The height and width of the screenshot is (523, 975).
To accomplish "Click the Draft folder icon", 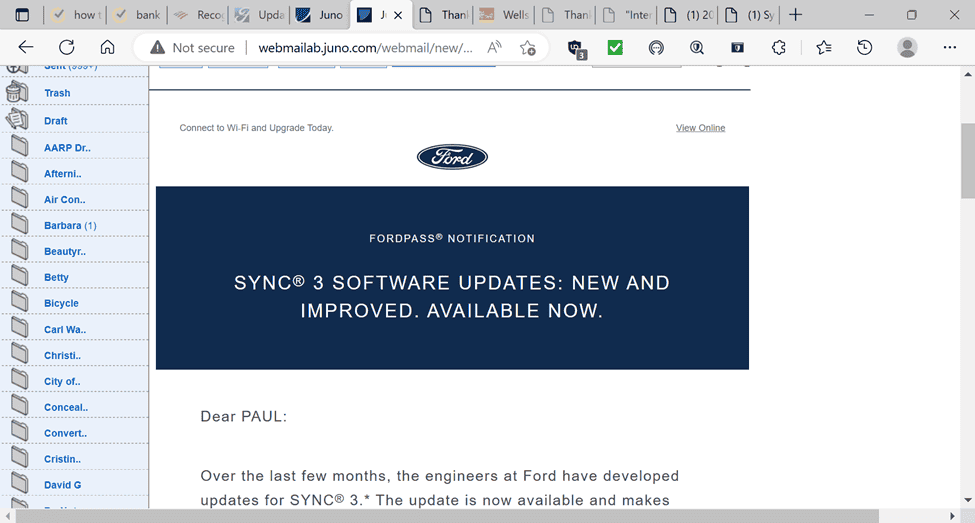I will tap(17, 119).
